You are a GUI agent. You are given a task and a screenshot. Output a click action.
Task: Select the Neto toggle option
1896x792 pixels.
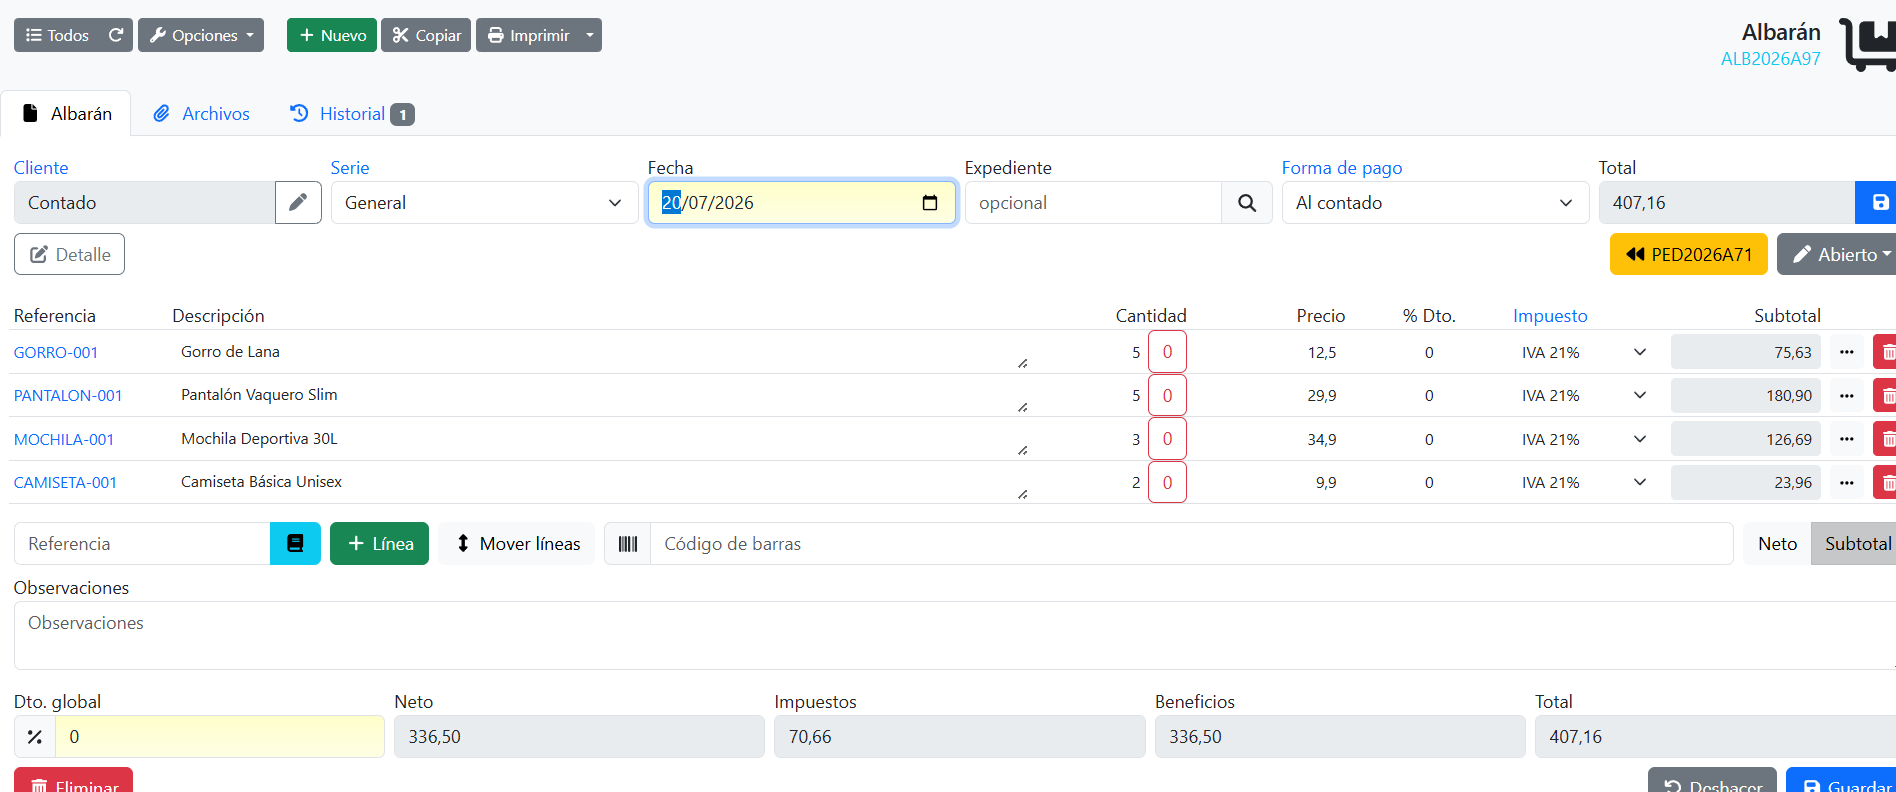point(1777,543)
